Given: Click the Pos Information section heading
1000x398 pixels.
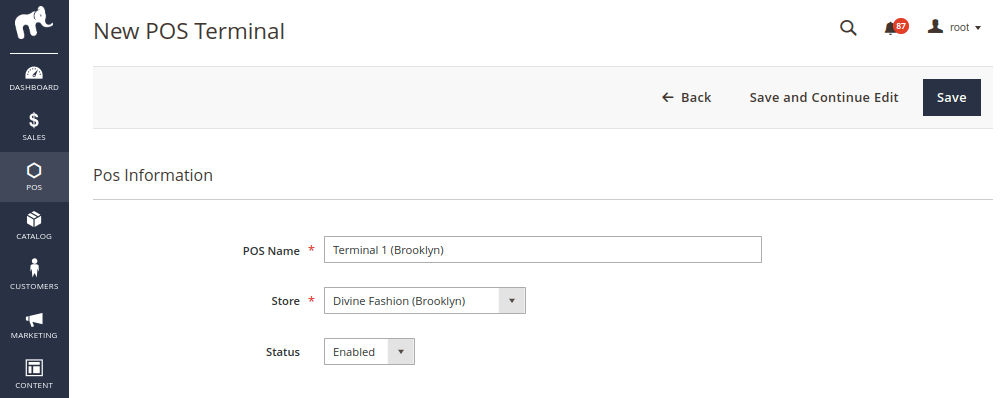Looking at the screenshot, I should coord(153,175).
